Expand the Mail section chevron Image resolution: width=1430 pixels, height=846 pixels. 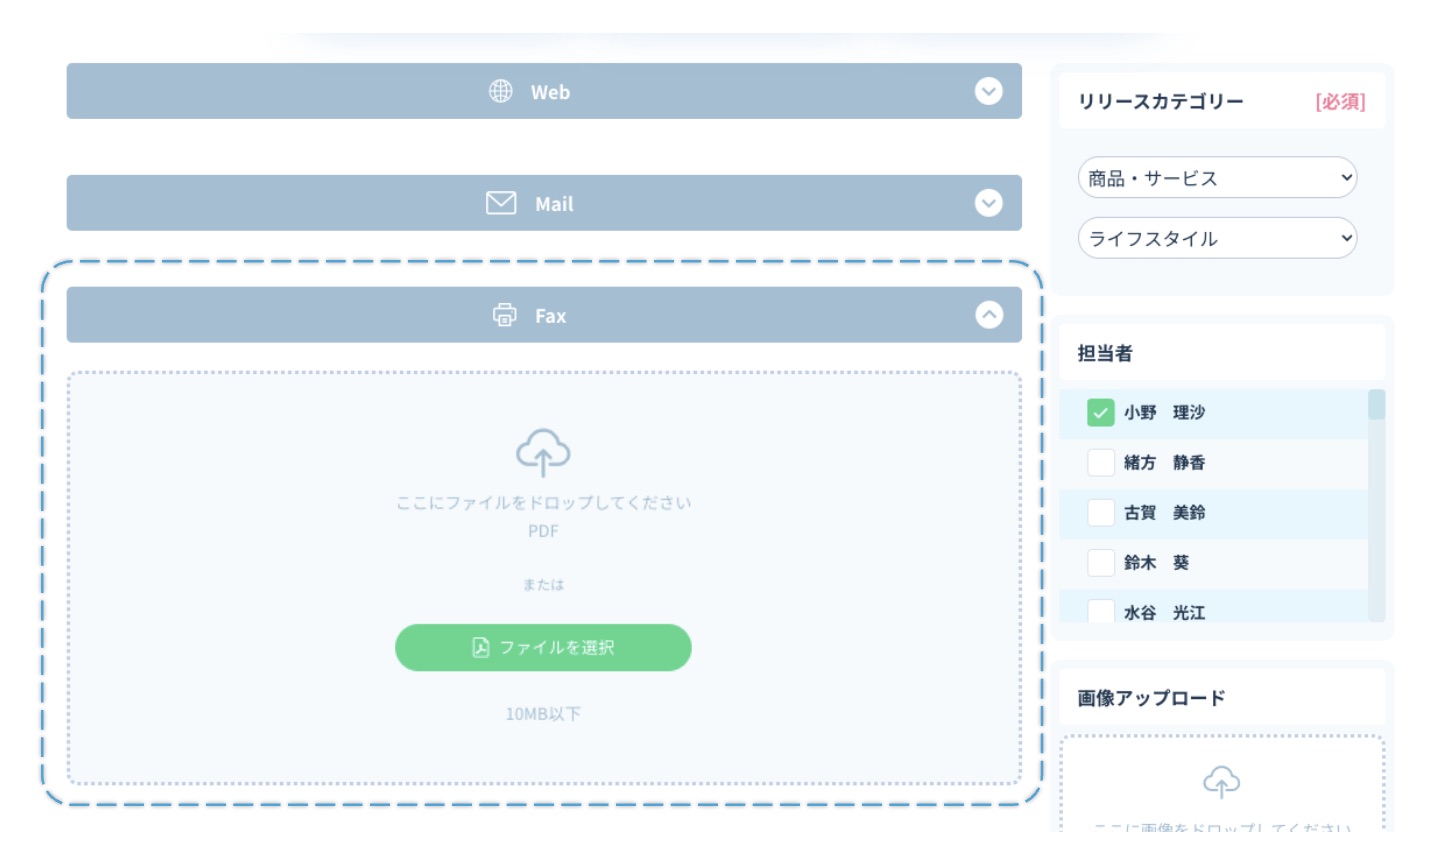(988, 203)
